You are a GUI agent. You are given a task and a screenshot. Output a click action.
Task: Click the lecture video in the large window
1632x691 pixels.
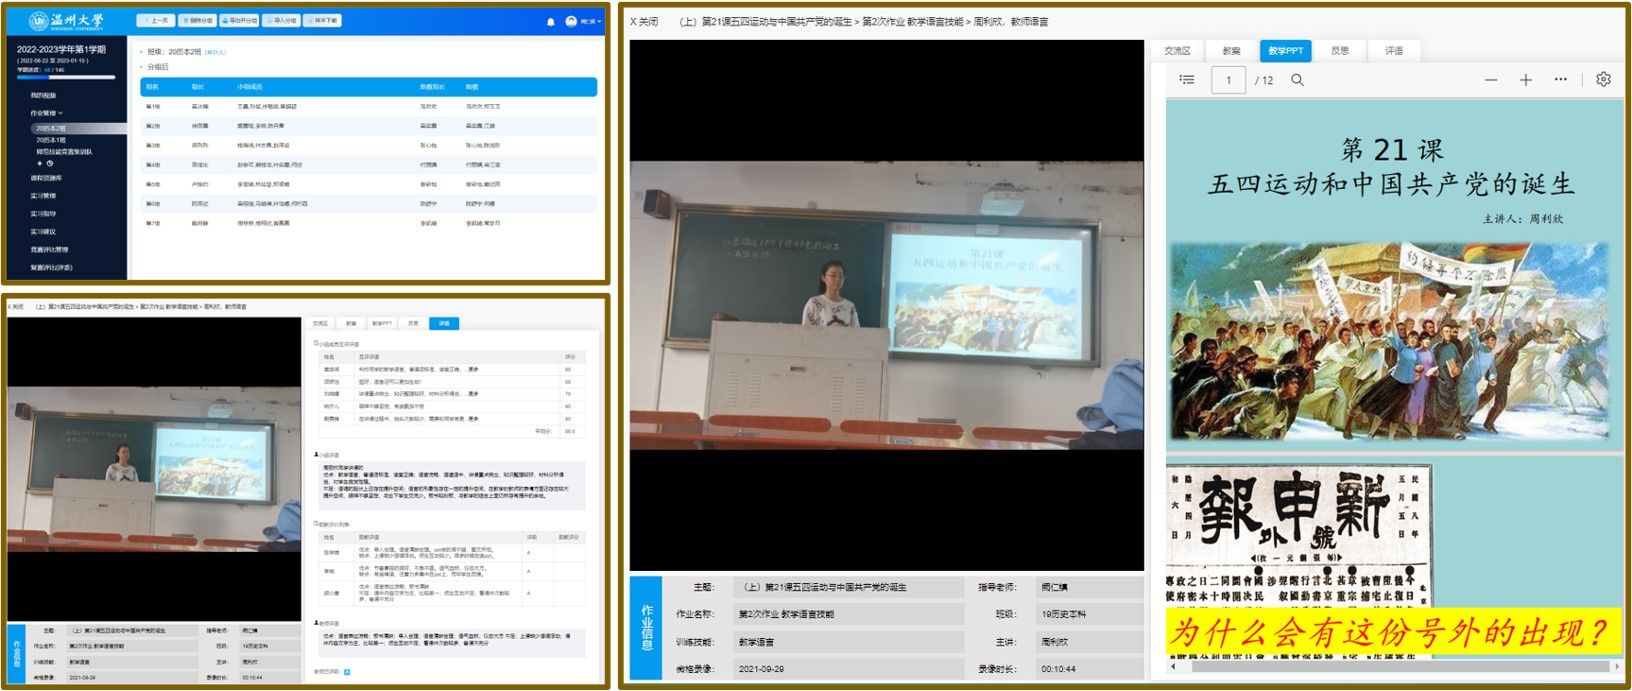click(886, 305)
